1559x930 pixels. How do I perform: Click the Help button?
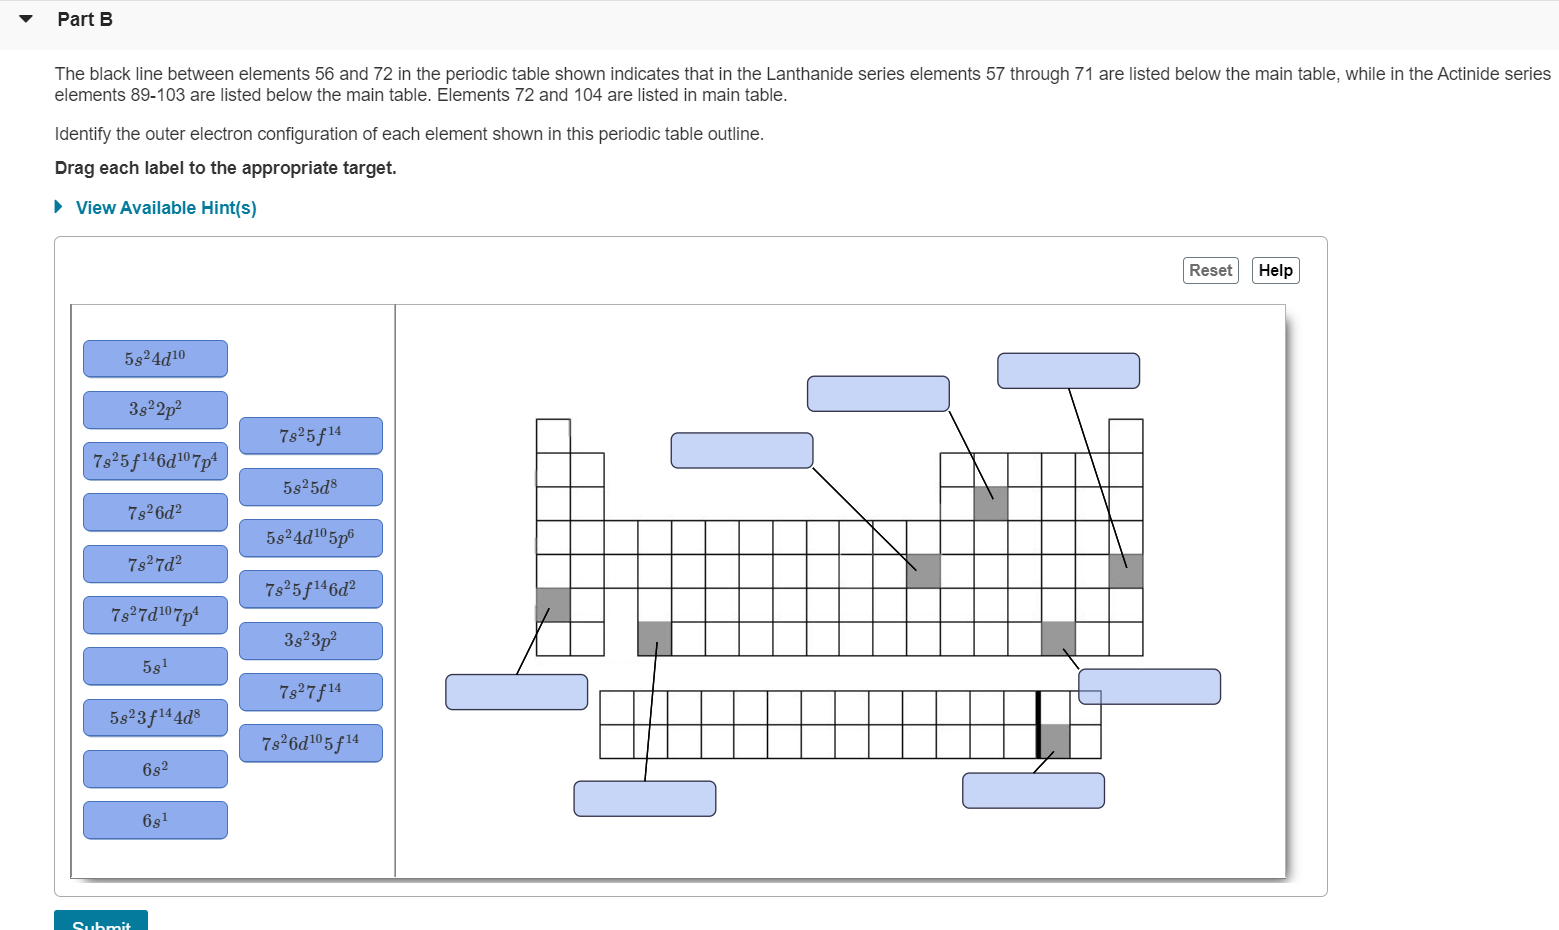pos(1275,270)
